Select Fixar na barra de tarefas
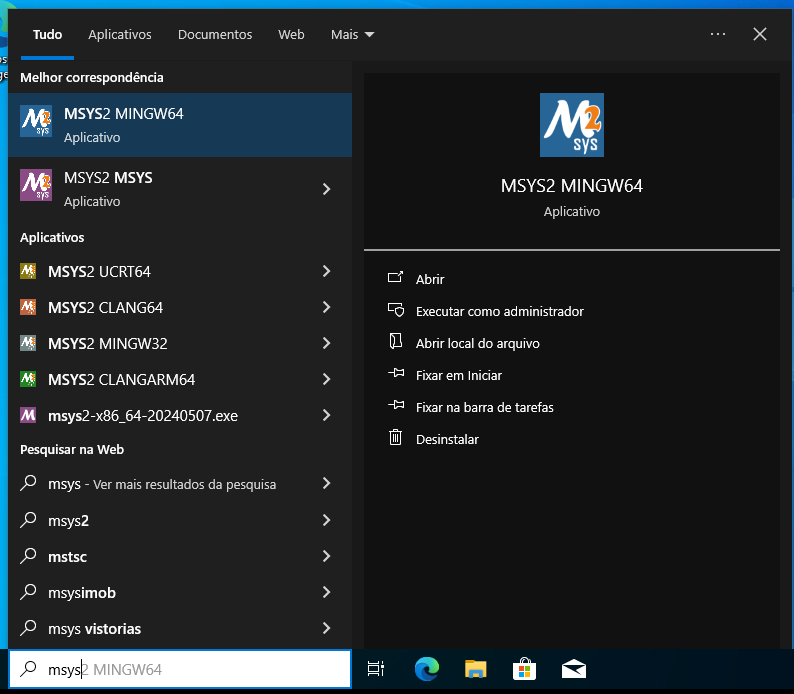The image size is (794, 694). [x=484, y=407]
